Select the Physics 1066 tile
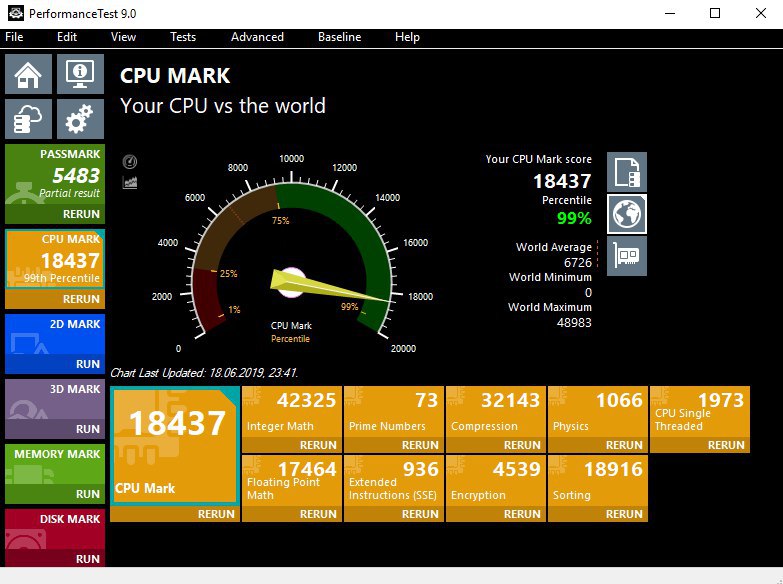The width and height of the screenshot is (783, 584). coord(598,412)
